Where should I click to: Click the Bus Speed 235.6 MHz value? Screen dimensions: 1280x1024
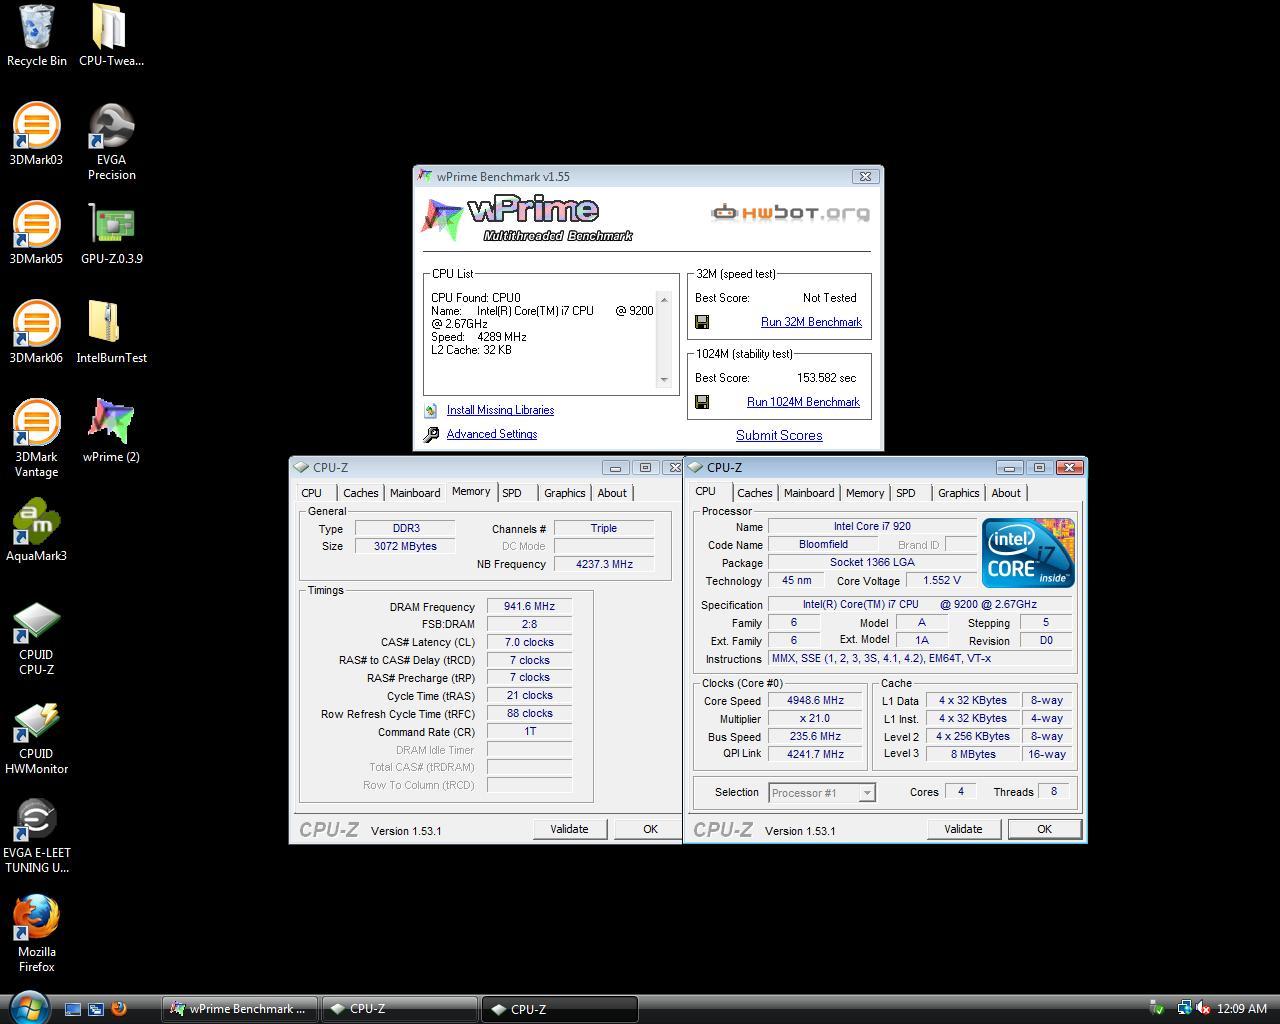[815, 736]
